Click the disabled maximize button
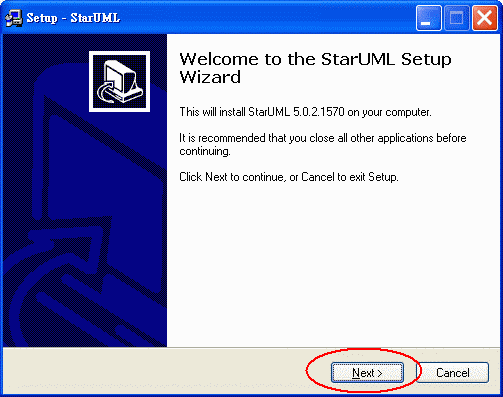 point(457,18)
